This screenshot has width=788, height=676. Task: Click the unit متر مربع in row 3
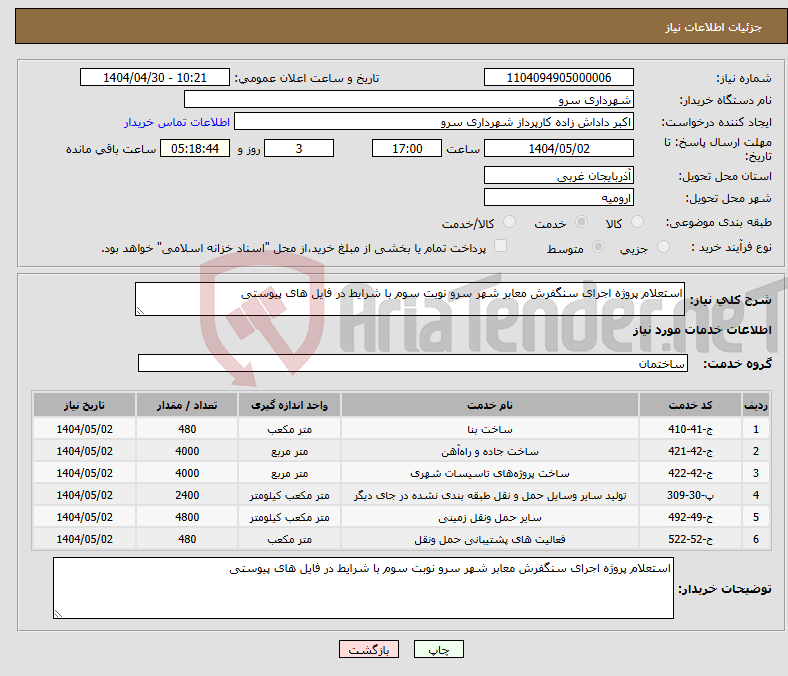pos(289,473)
